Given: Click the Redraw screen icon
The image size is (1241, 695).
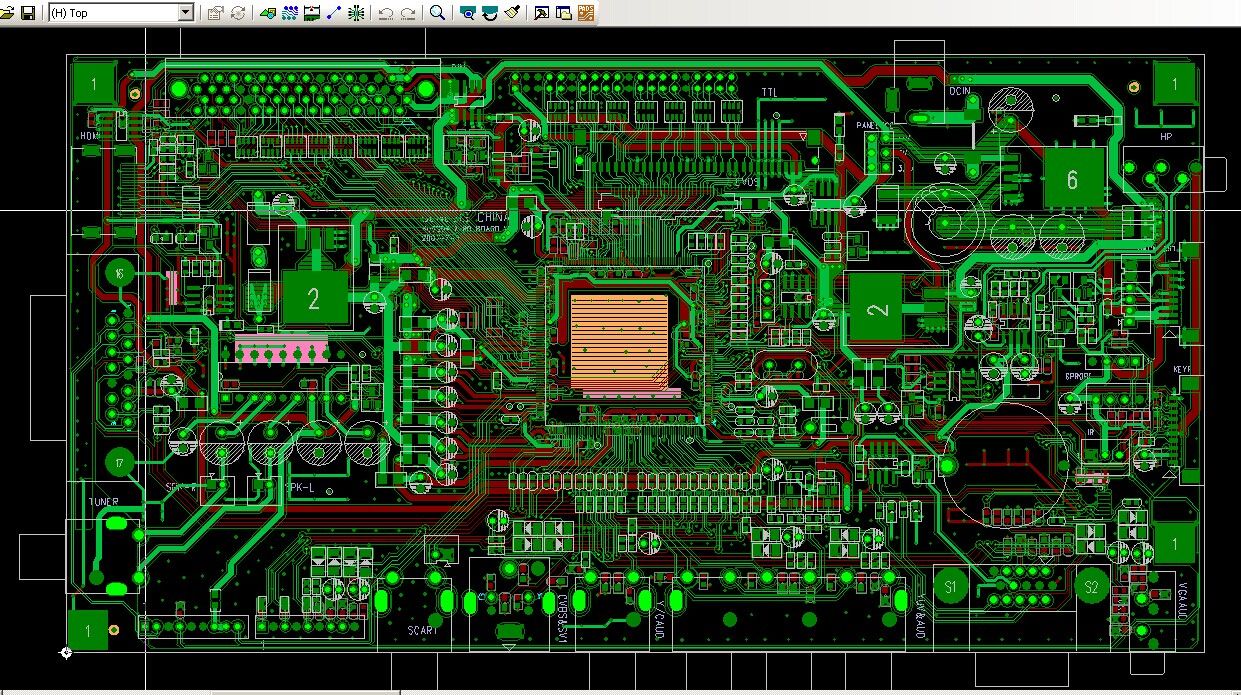Looking at the screenshot, I should (489, 13).
